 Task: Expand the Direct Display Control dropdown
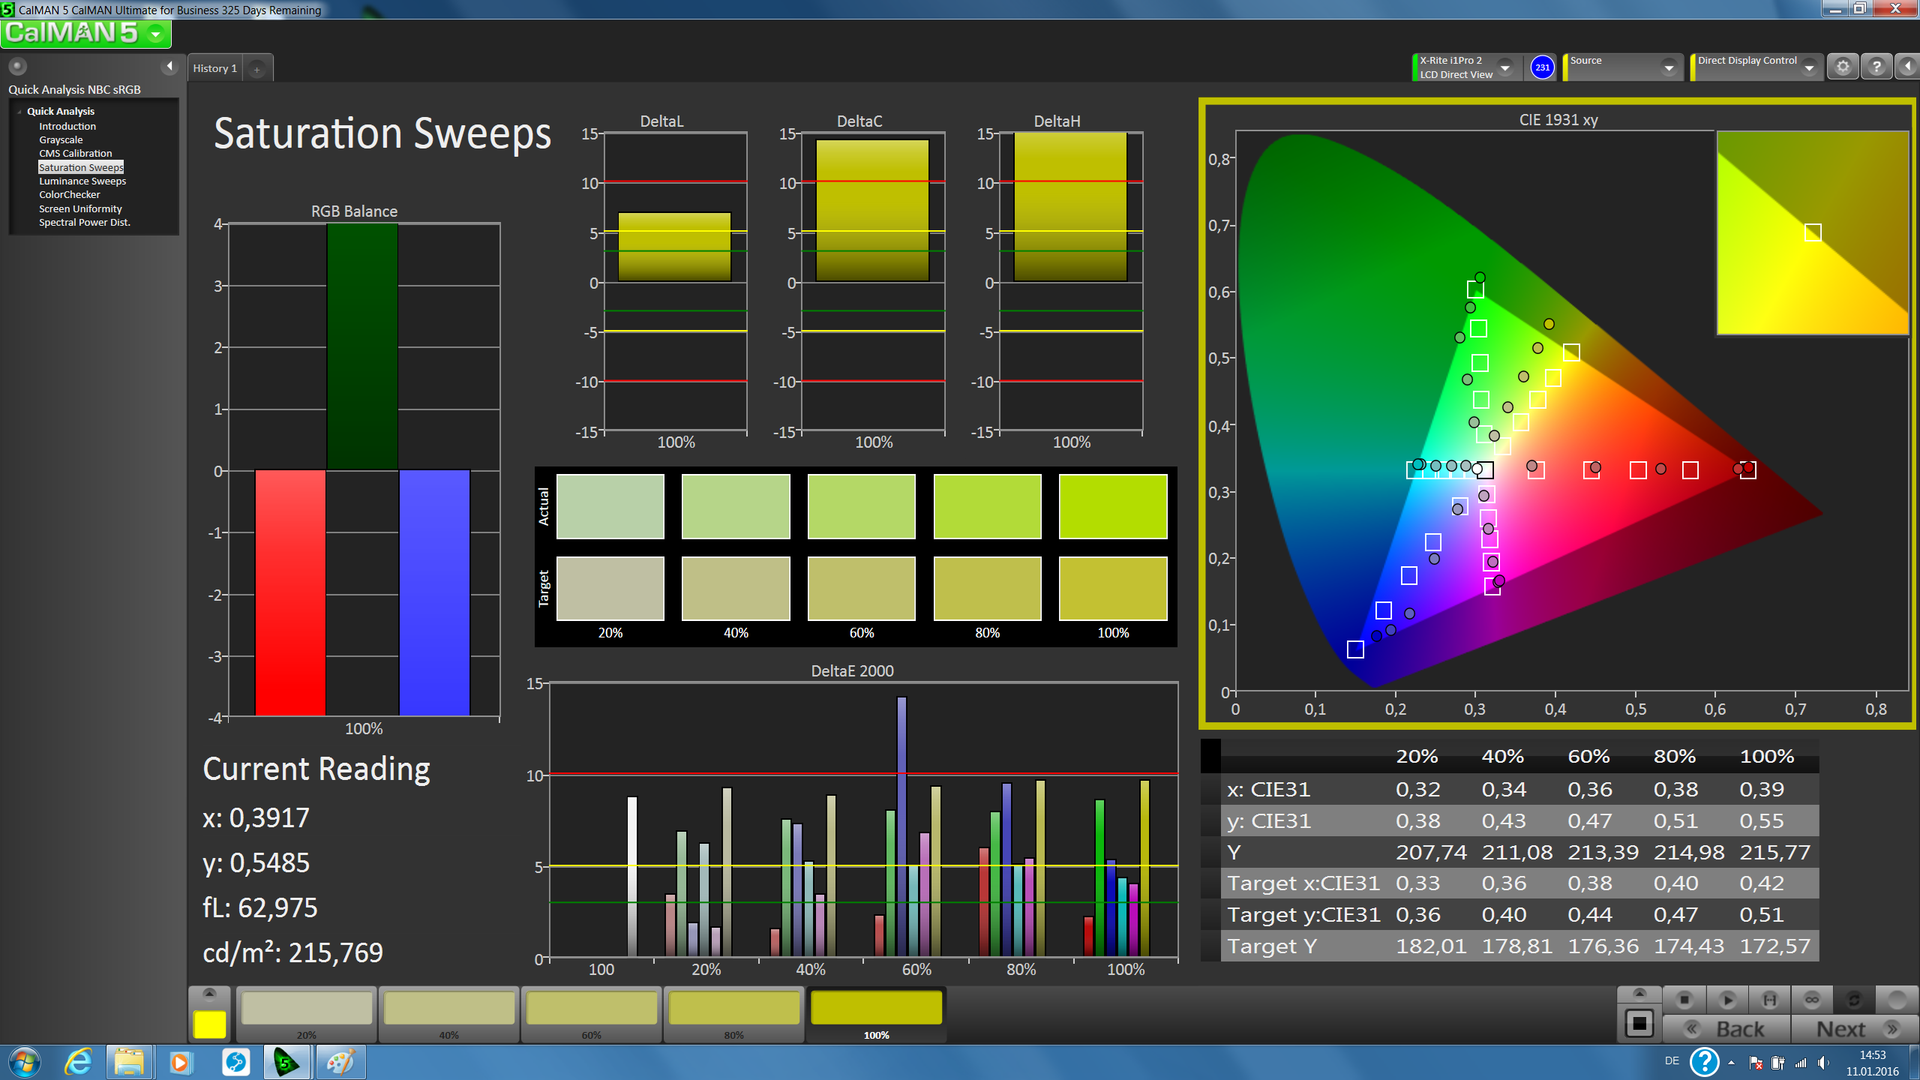[1808, 67]
